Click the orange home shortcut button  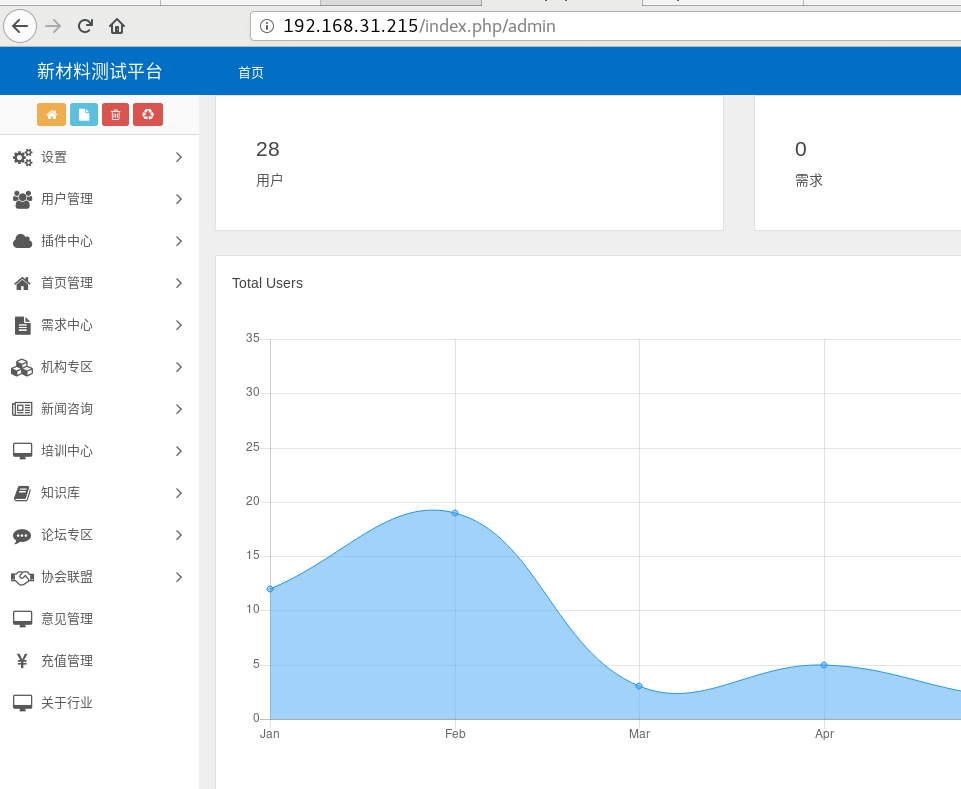pos(51,115)
